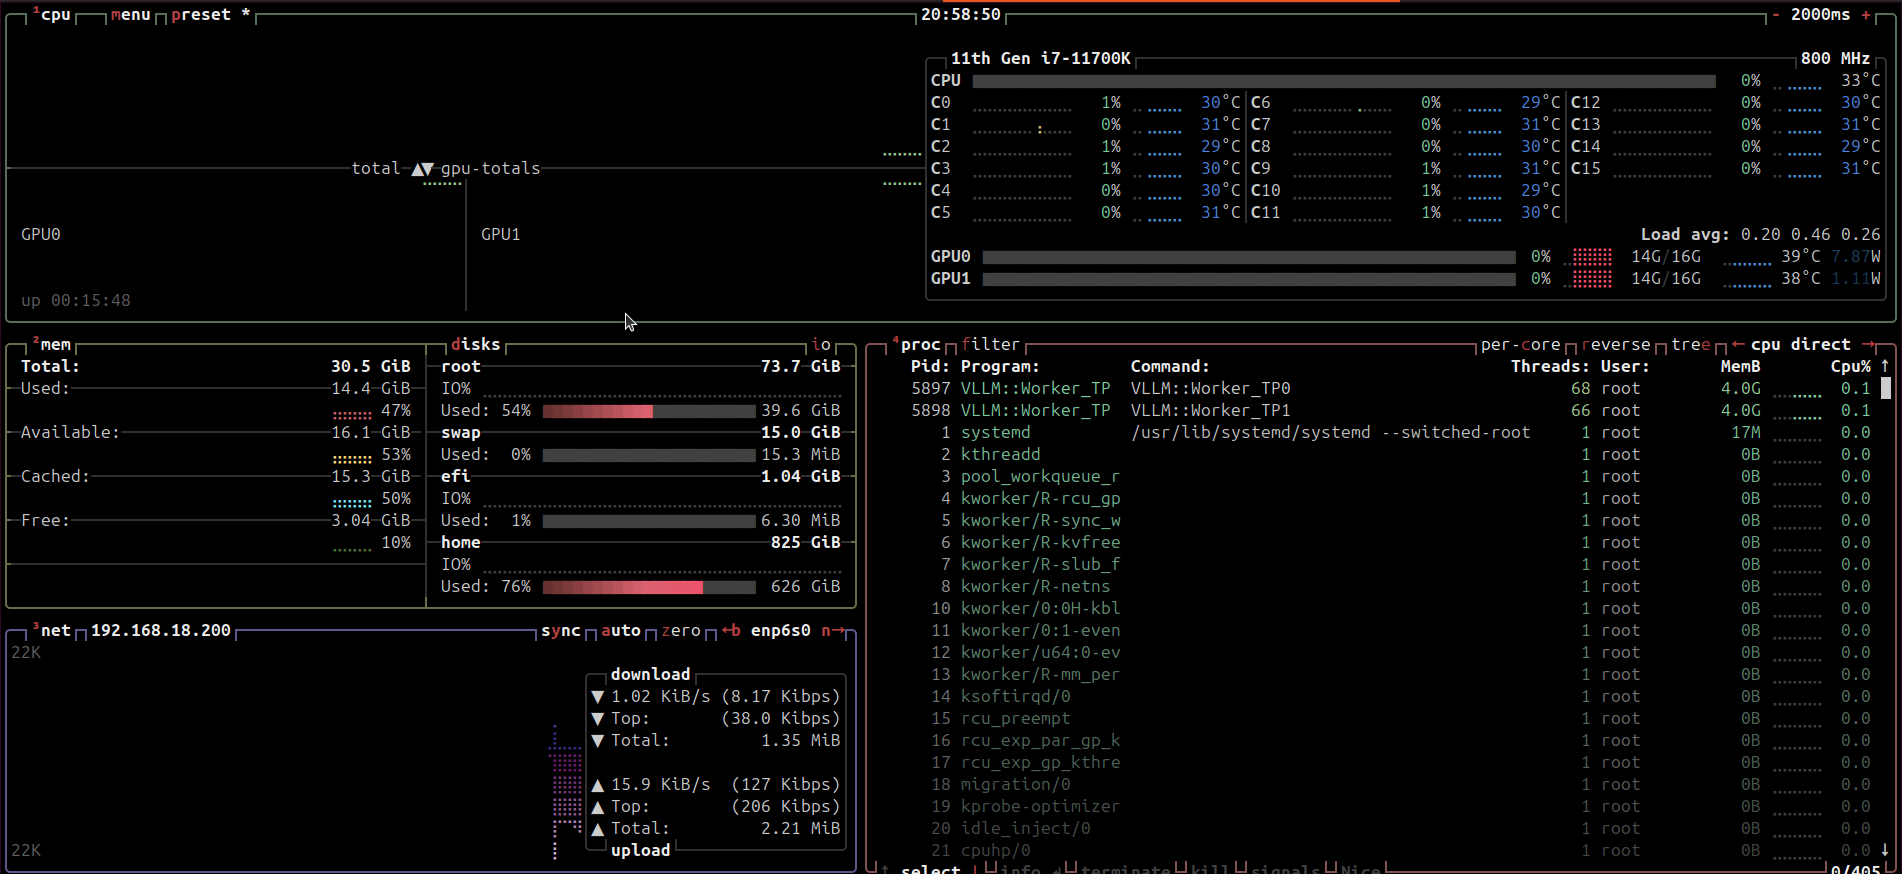Screen dimensions: 1902x874
Task: Decrease update interval with the minus sign
Action: click(x=1776, y=14)
